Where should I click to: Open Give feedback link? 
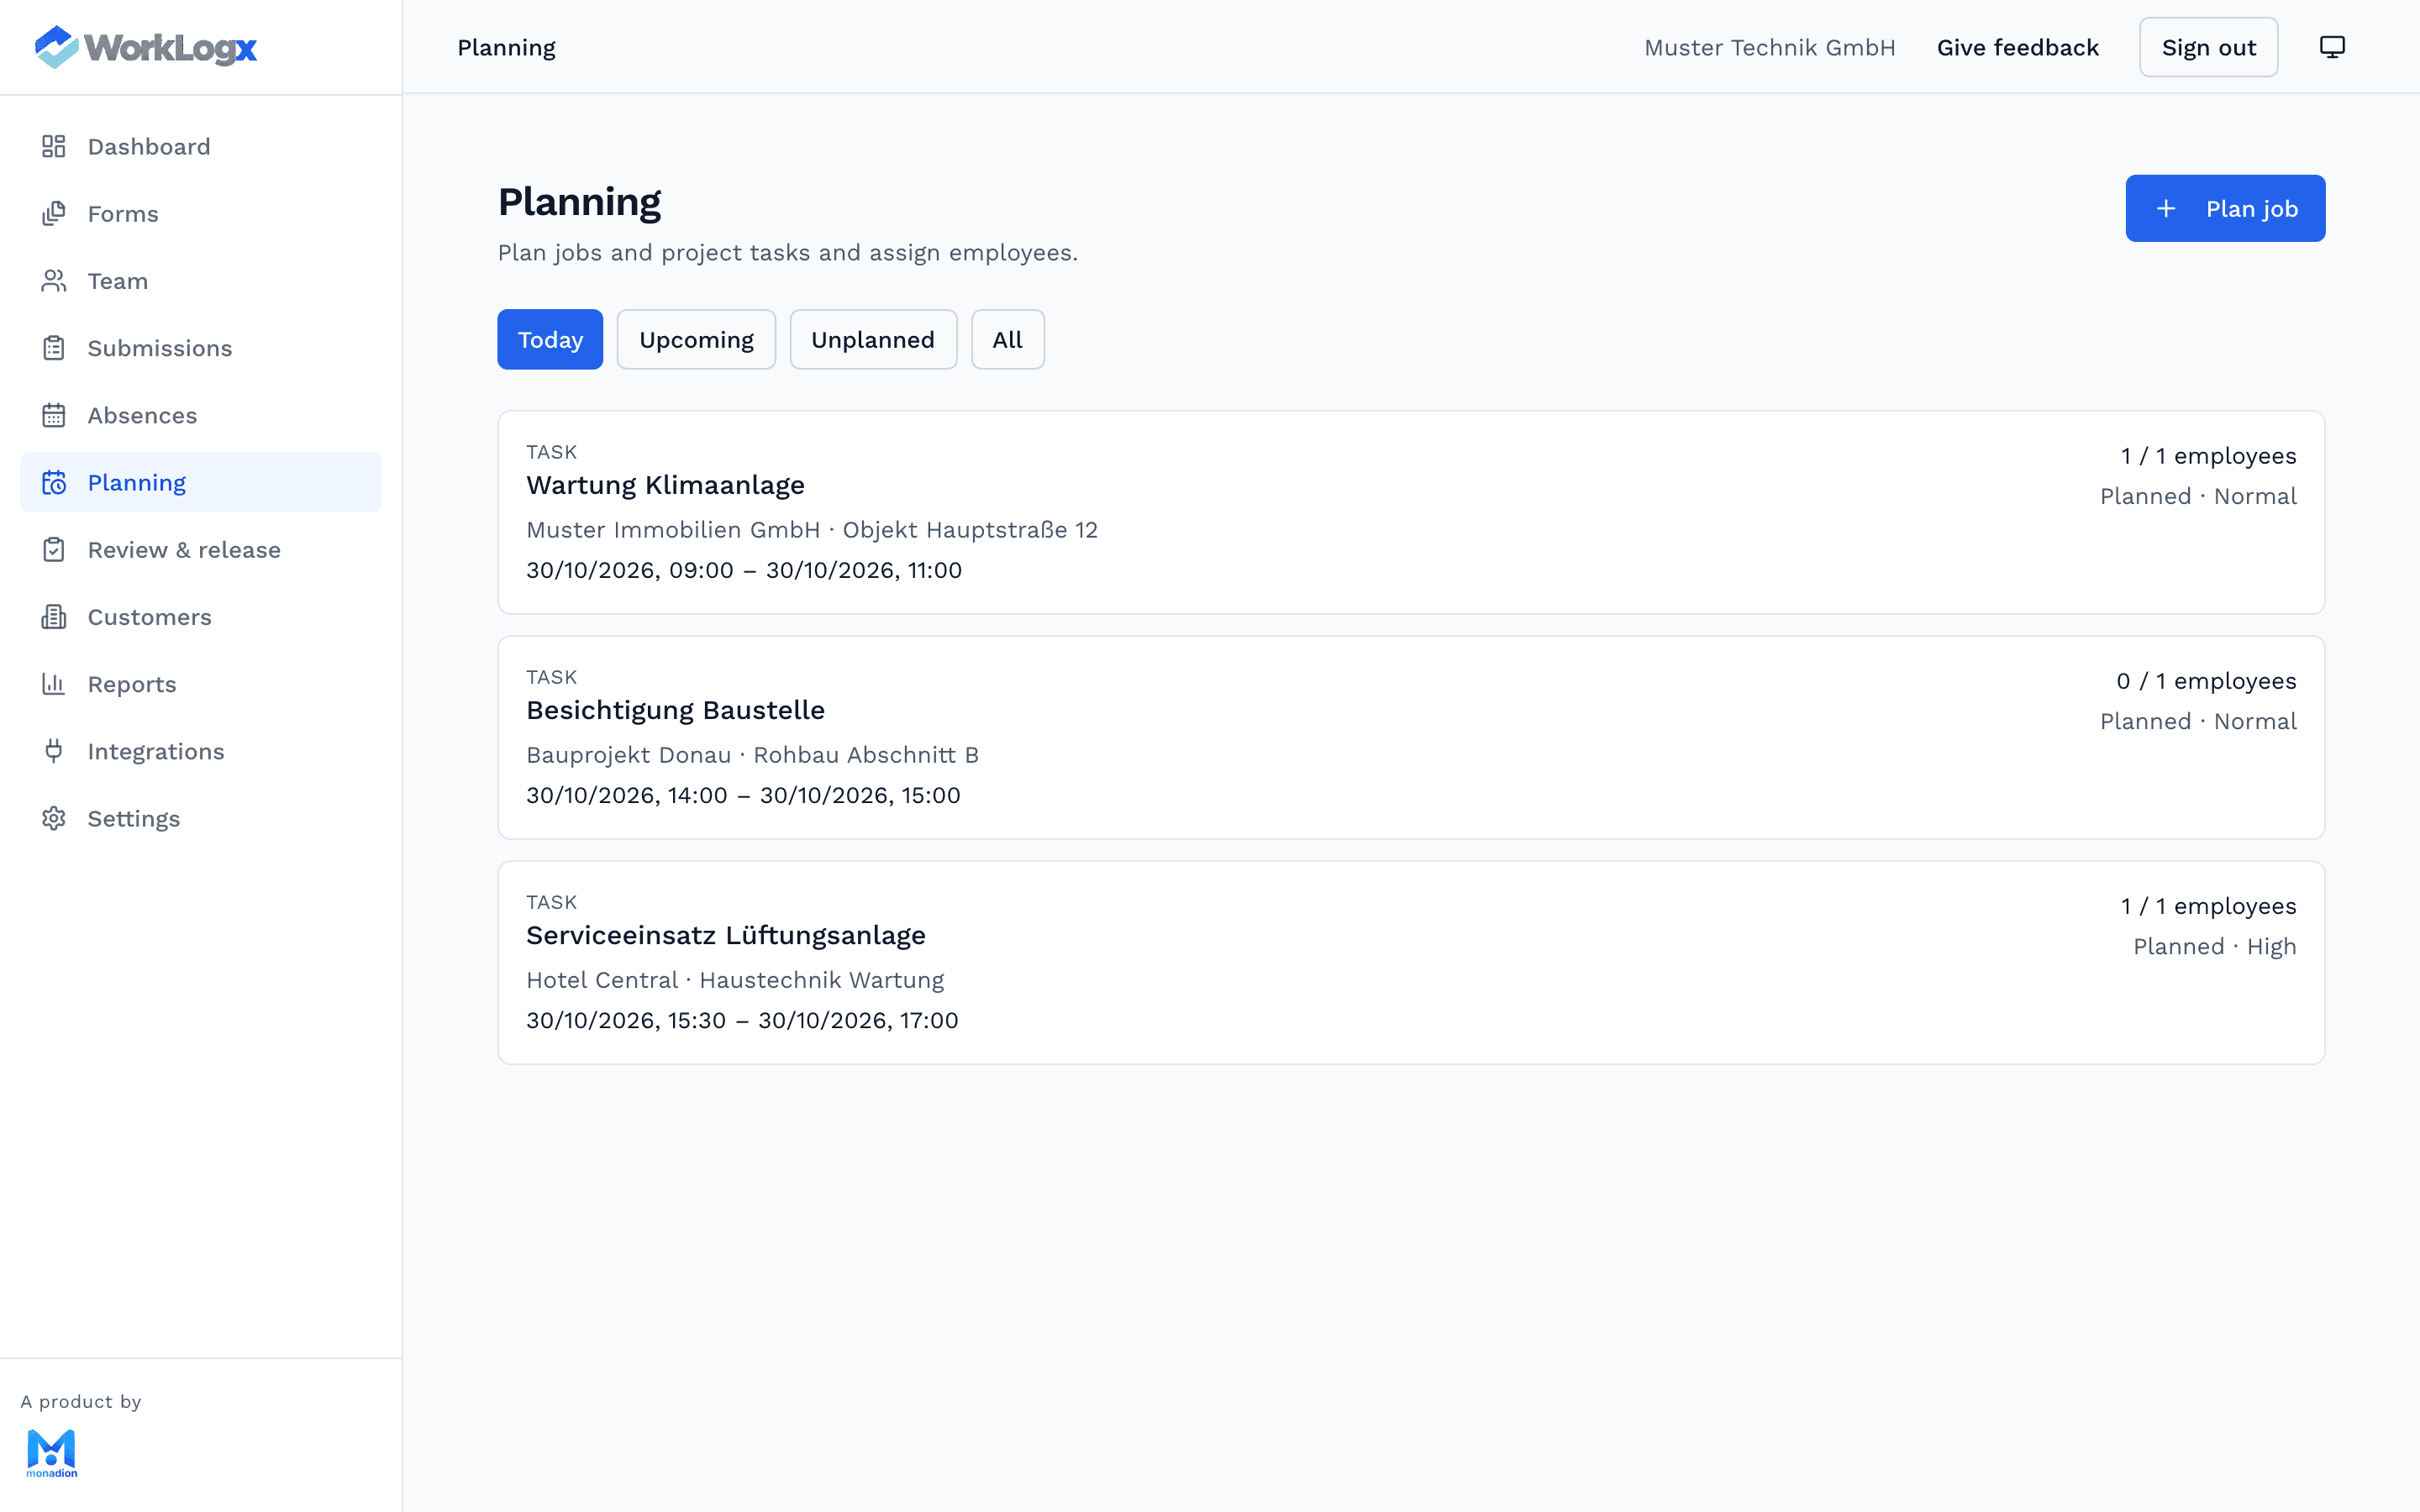click(2017, 47)
